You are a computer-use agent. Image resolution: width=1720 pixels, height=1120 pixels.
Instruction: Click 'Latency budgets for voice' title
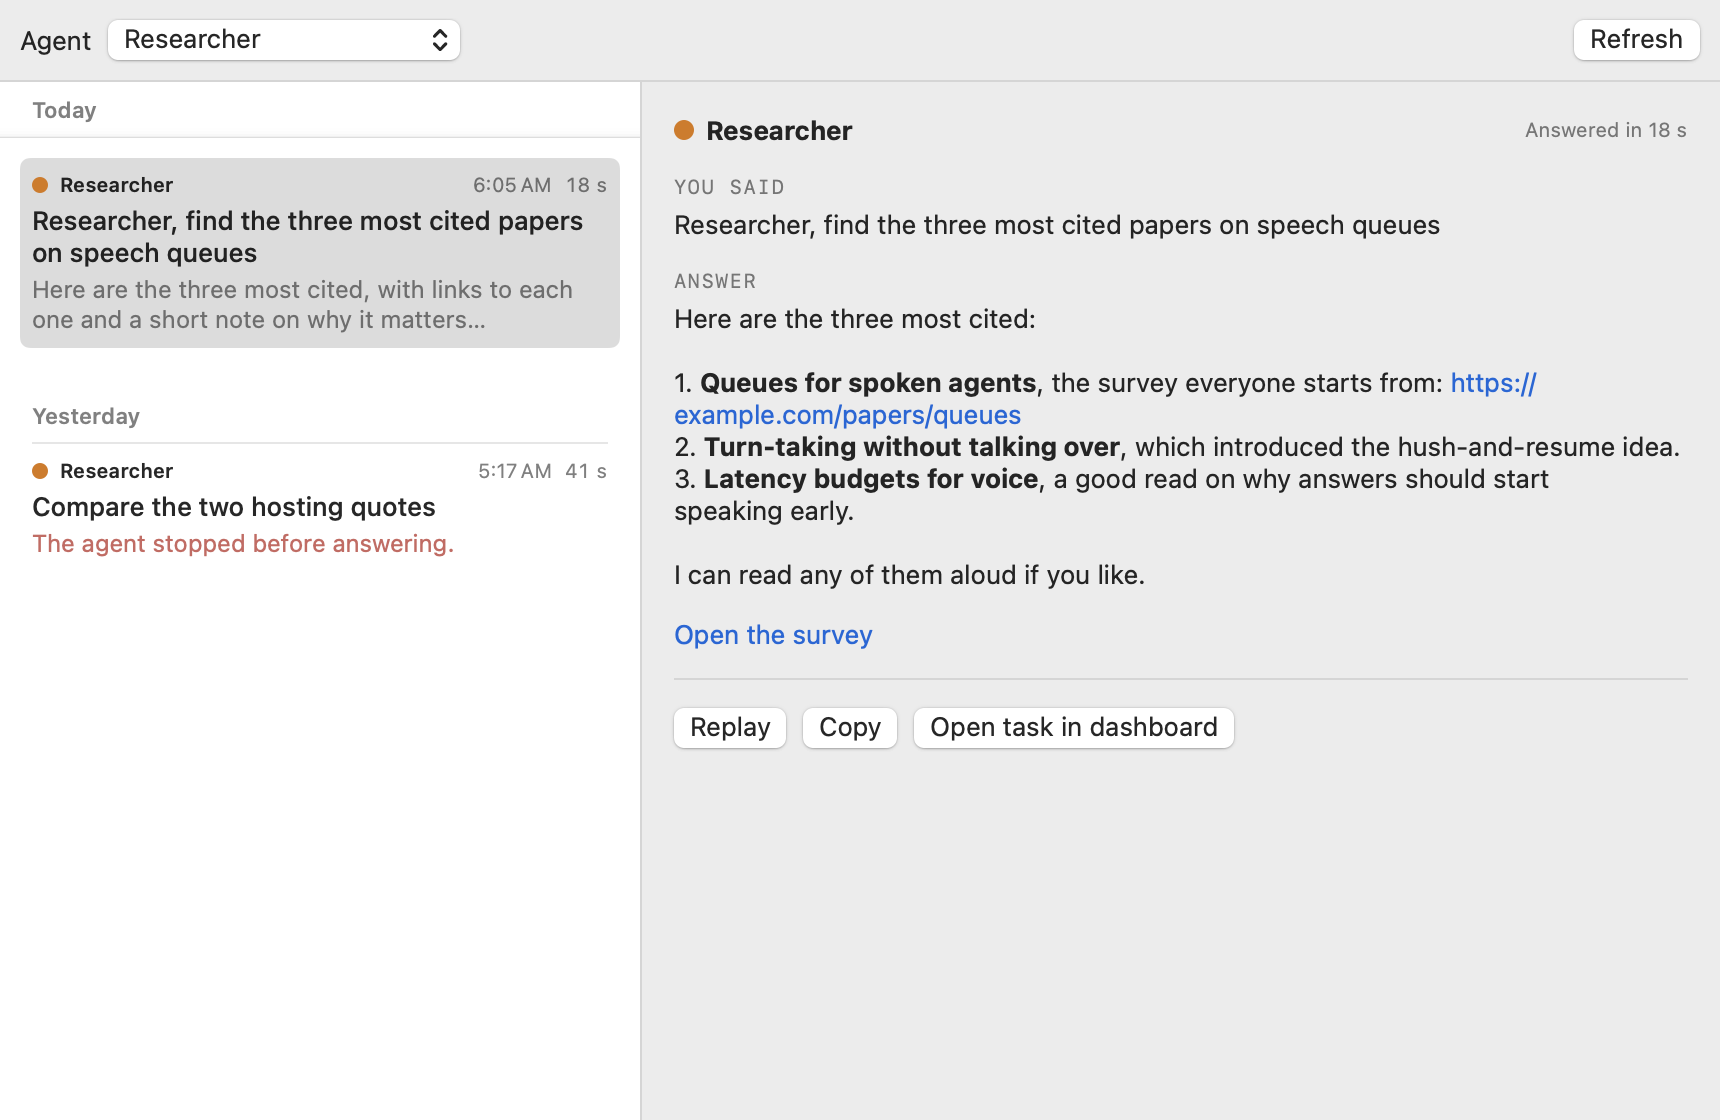[x=871, y=479]
